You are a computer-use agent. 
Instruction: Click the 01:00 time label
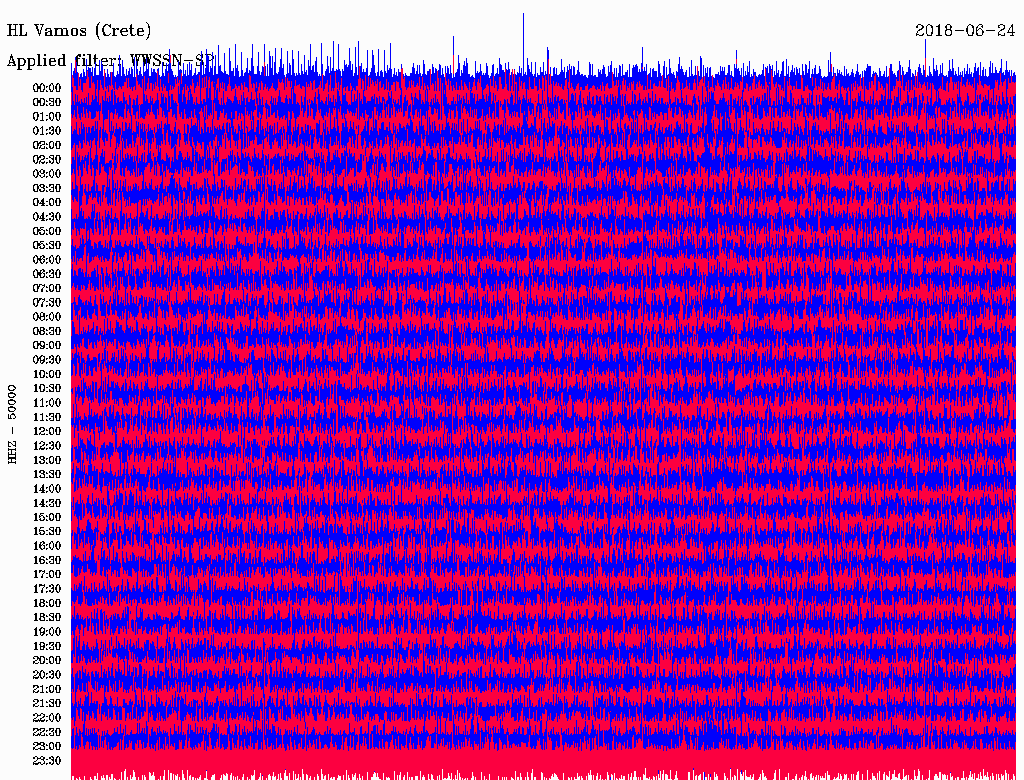pyautogui.click(x=47, y=117)
